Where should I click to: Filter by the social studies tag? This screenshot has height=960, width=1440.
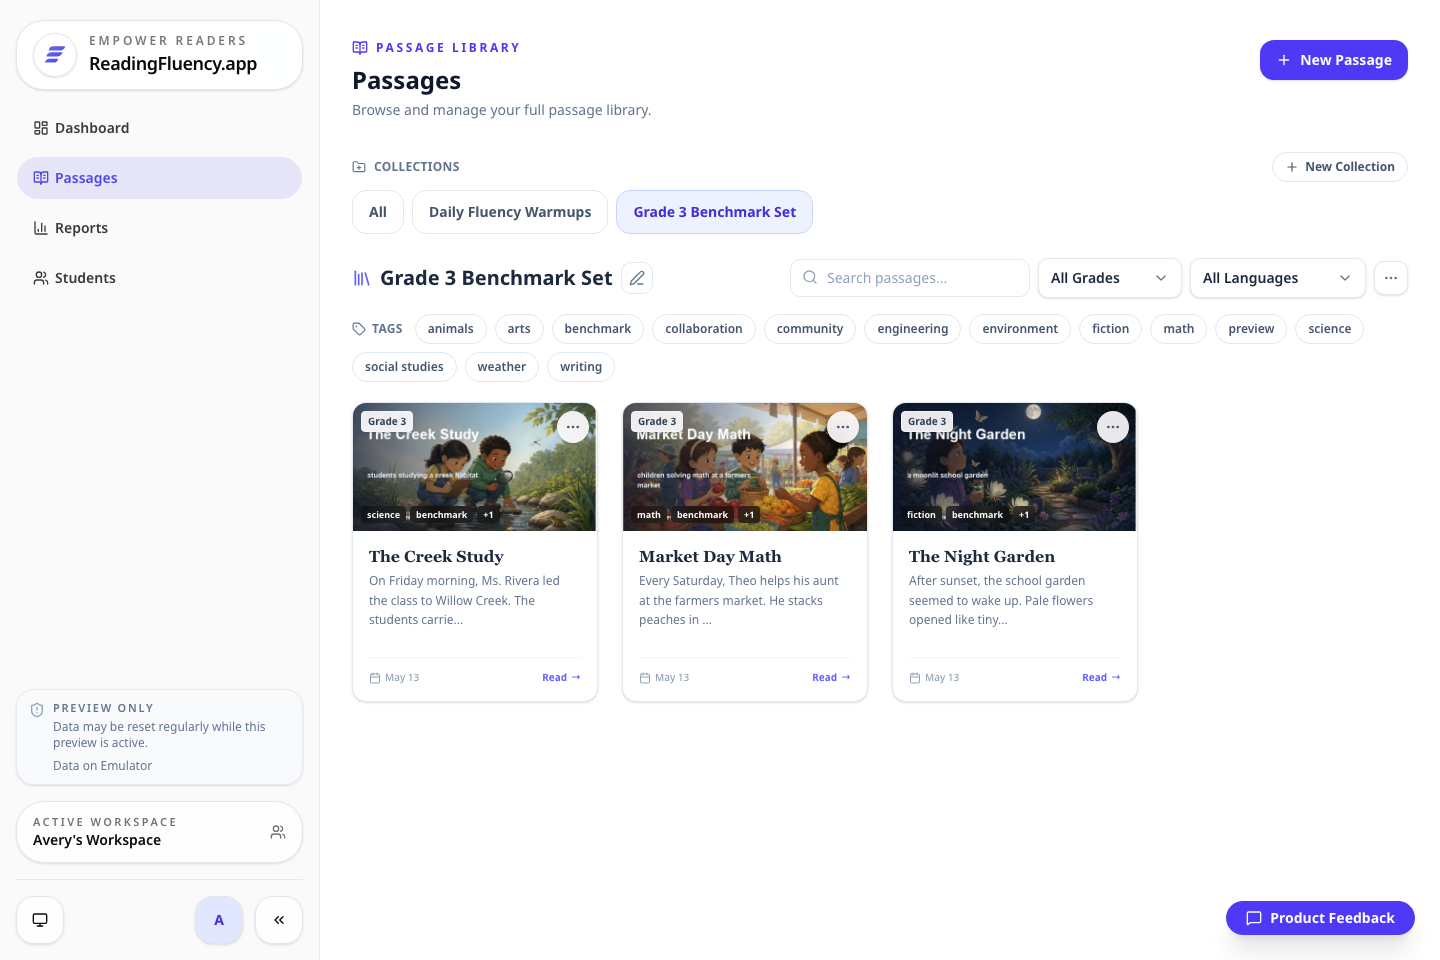pyautogui.click(x=404, y=367)
